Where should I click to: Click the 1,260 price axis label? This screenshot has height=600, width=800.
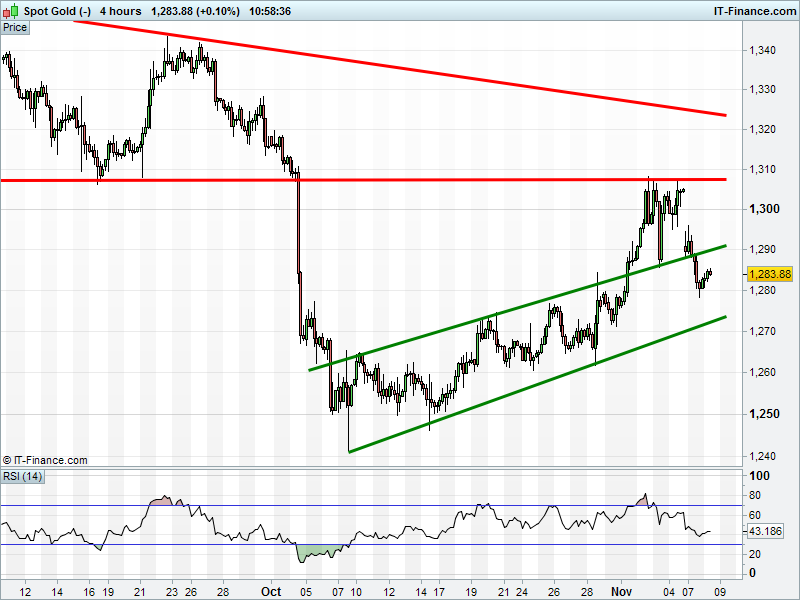(x=762, y=372)
